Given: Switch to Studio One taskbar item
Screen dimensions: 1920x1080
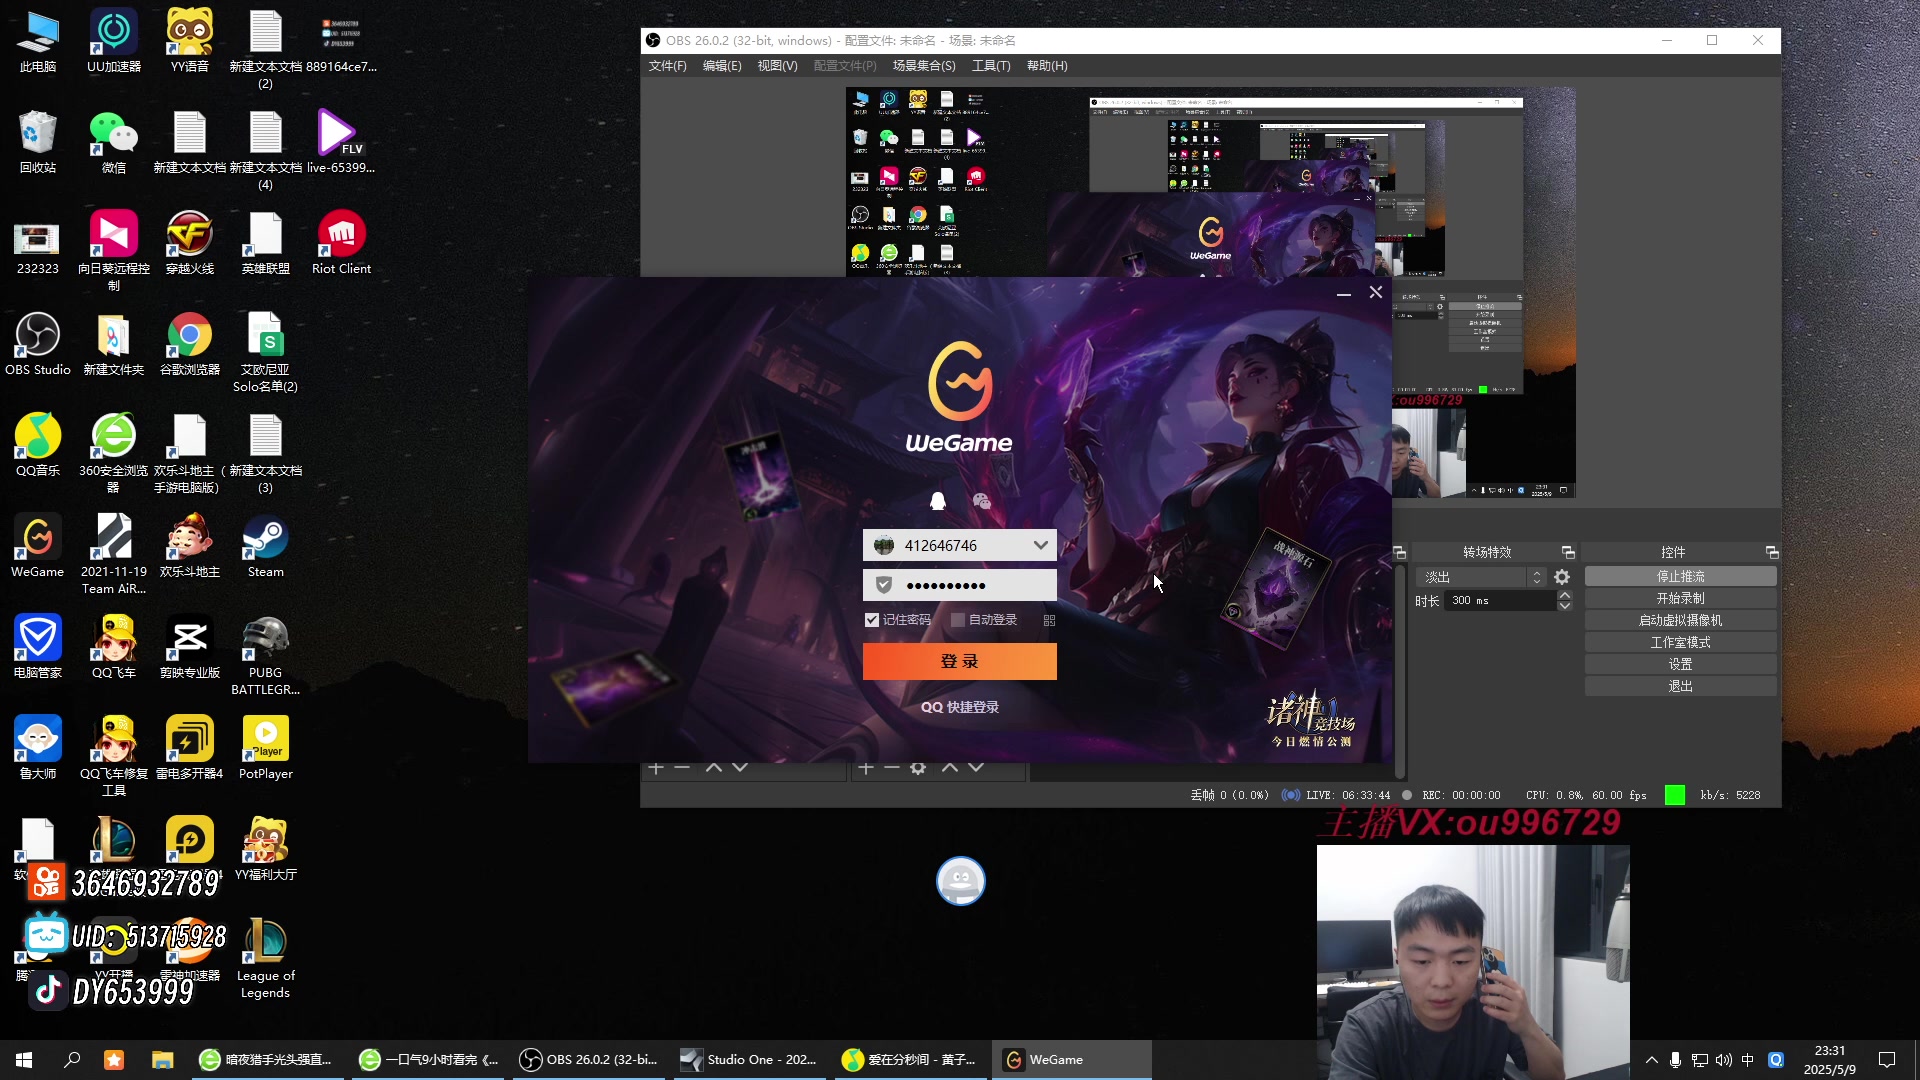Looking at the screenshot, I should (750, 1060).
